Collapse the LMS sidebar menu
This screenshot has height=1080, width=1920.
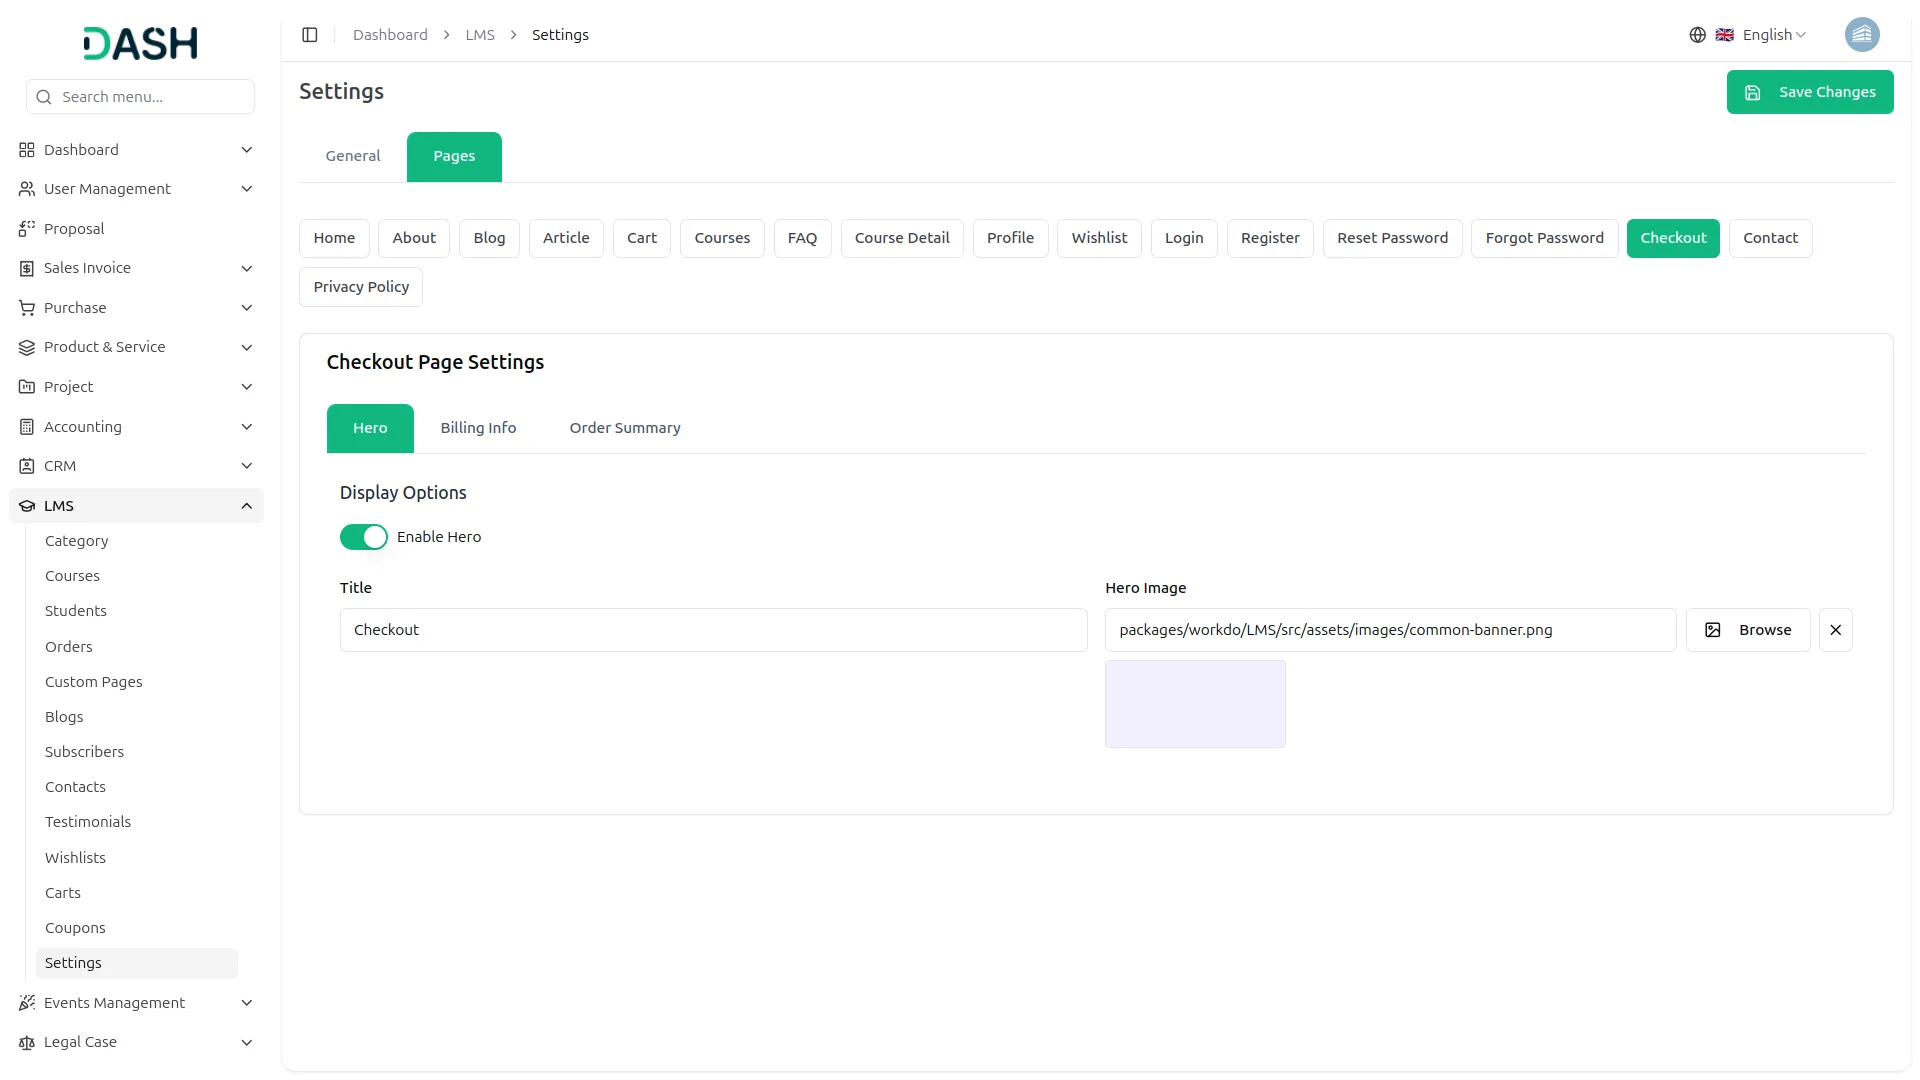click(246, 506)
